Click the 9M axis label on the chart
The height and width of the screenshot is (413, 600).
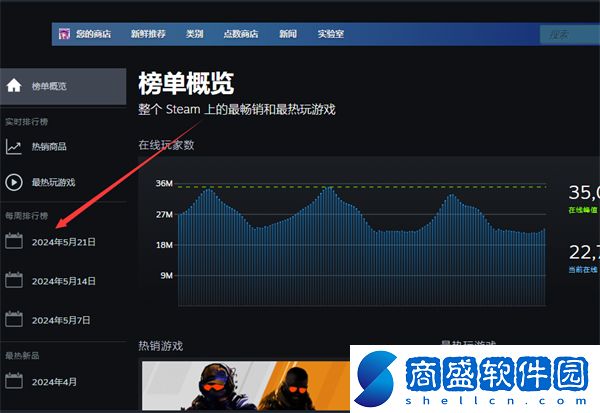pyautogui.click(x=166, y=276)
